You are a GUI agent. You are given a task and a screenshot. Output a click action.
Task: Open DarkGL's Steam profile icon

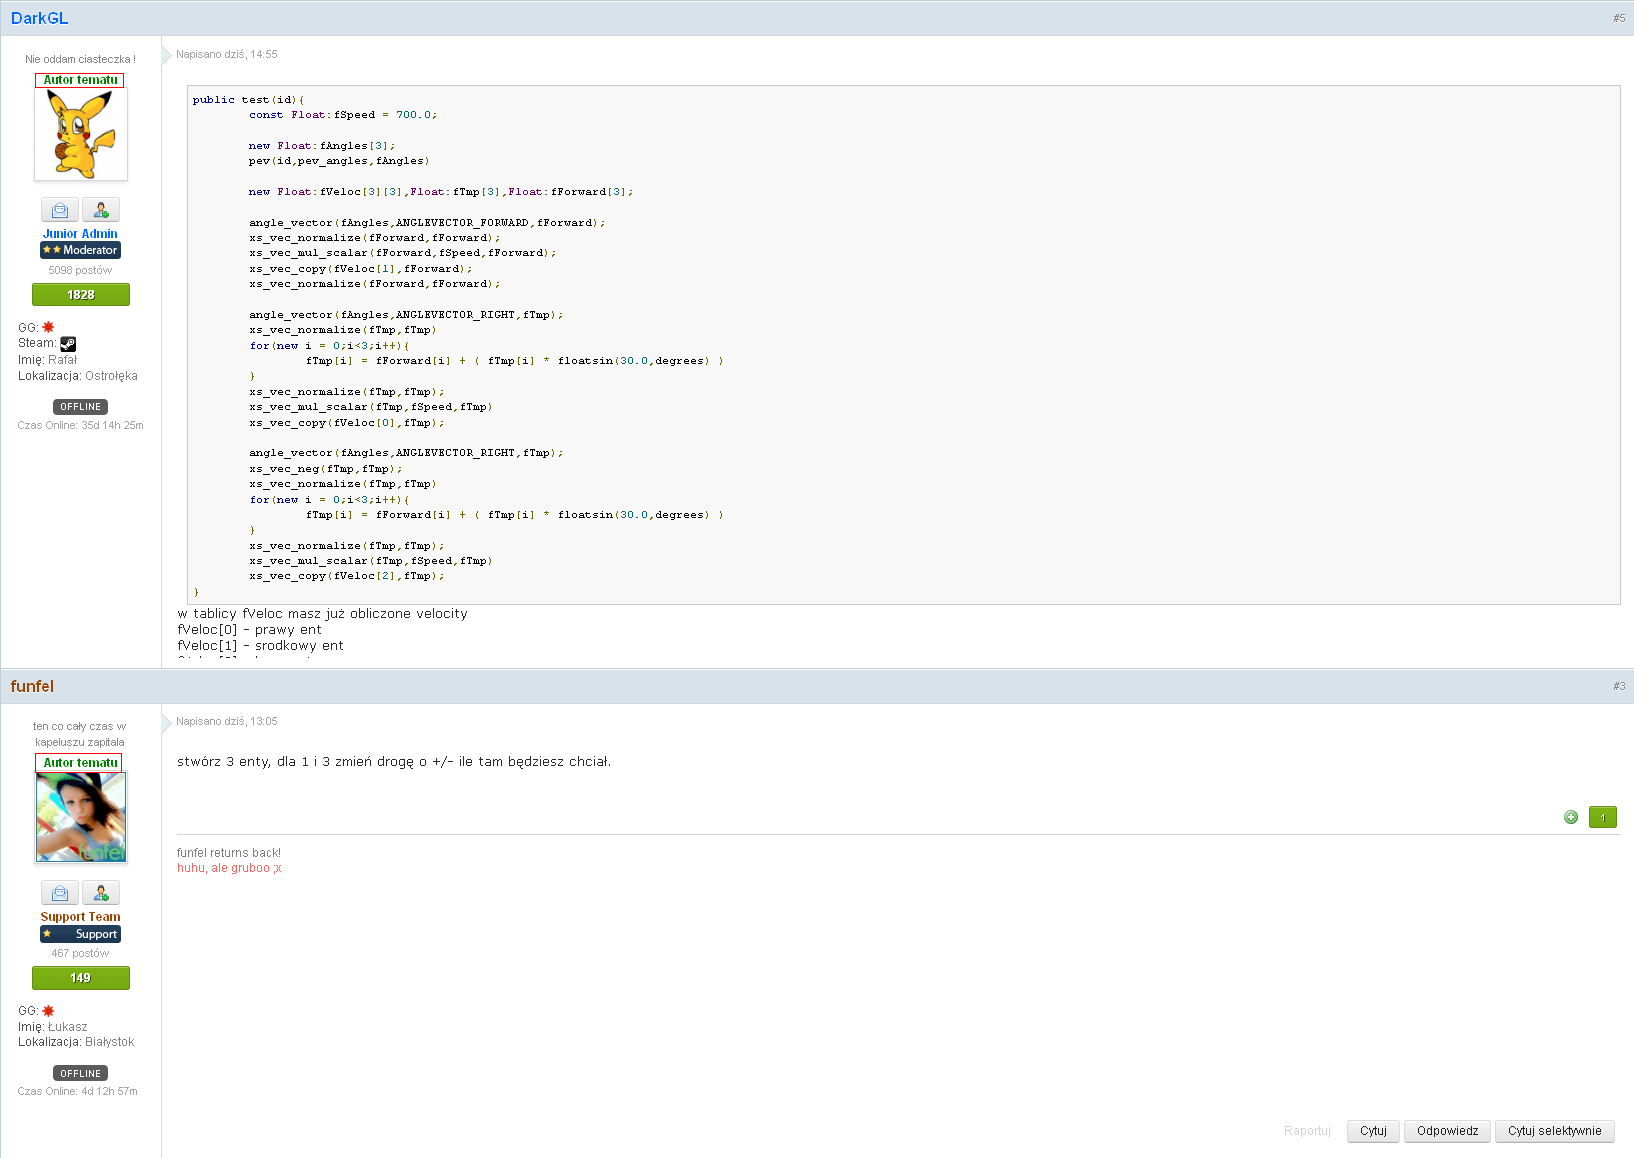point(68,344)
